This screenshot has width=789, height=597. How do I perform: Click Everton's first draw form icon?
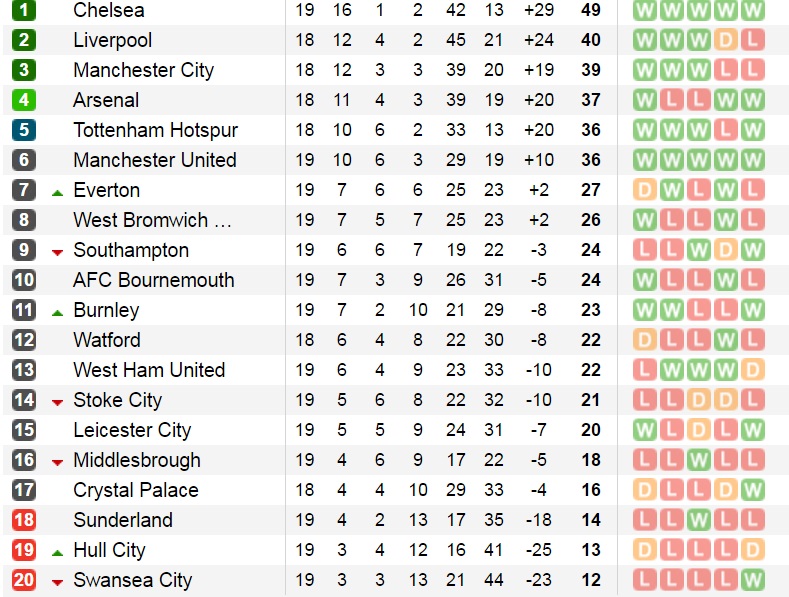[645, 191]
